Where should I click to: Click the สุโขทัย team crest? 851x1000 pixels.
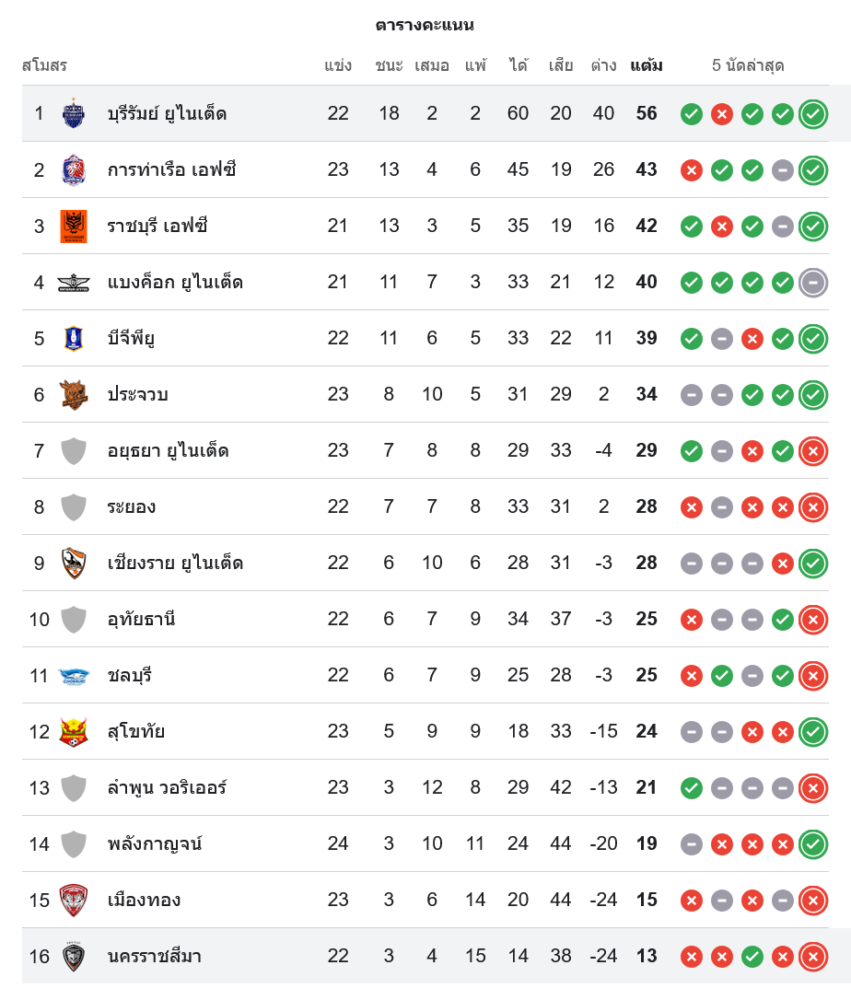73,731
